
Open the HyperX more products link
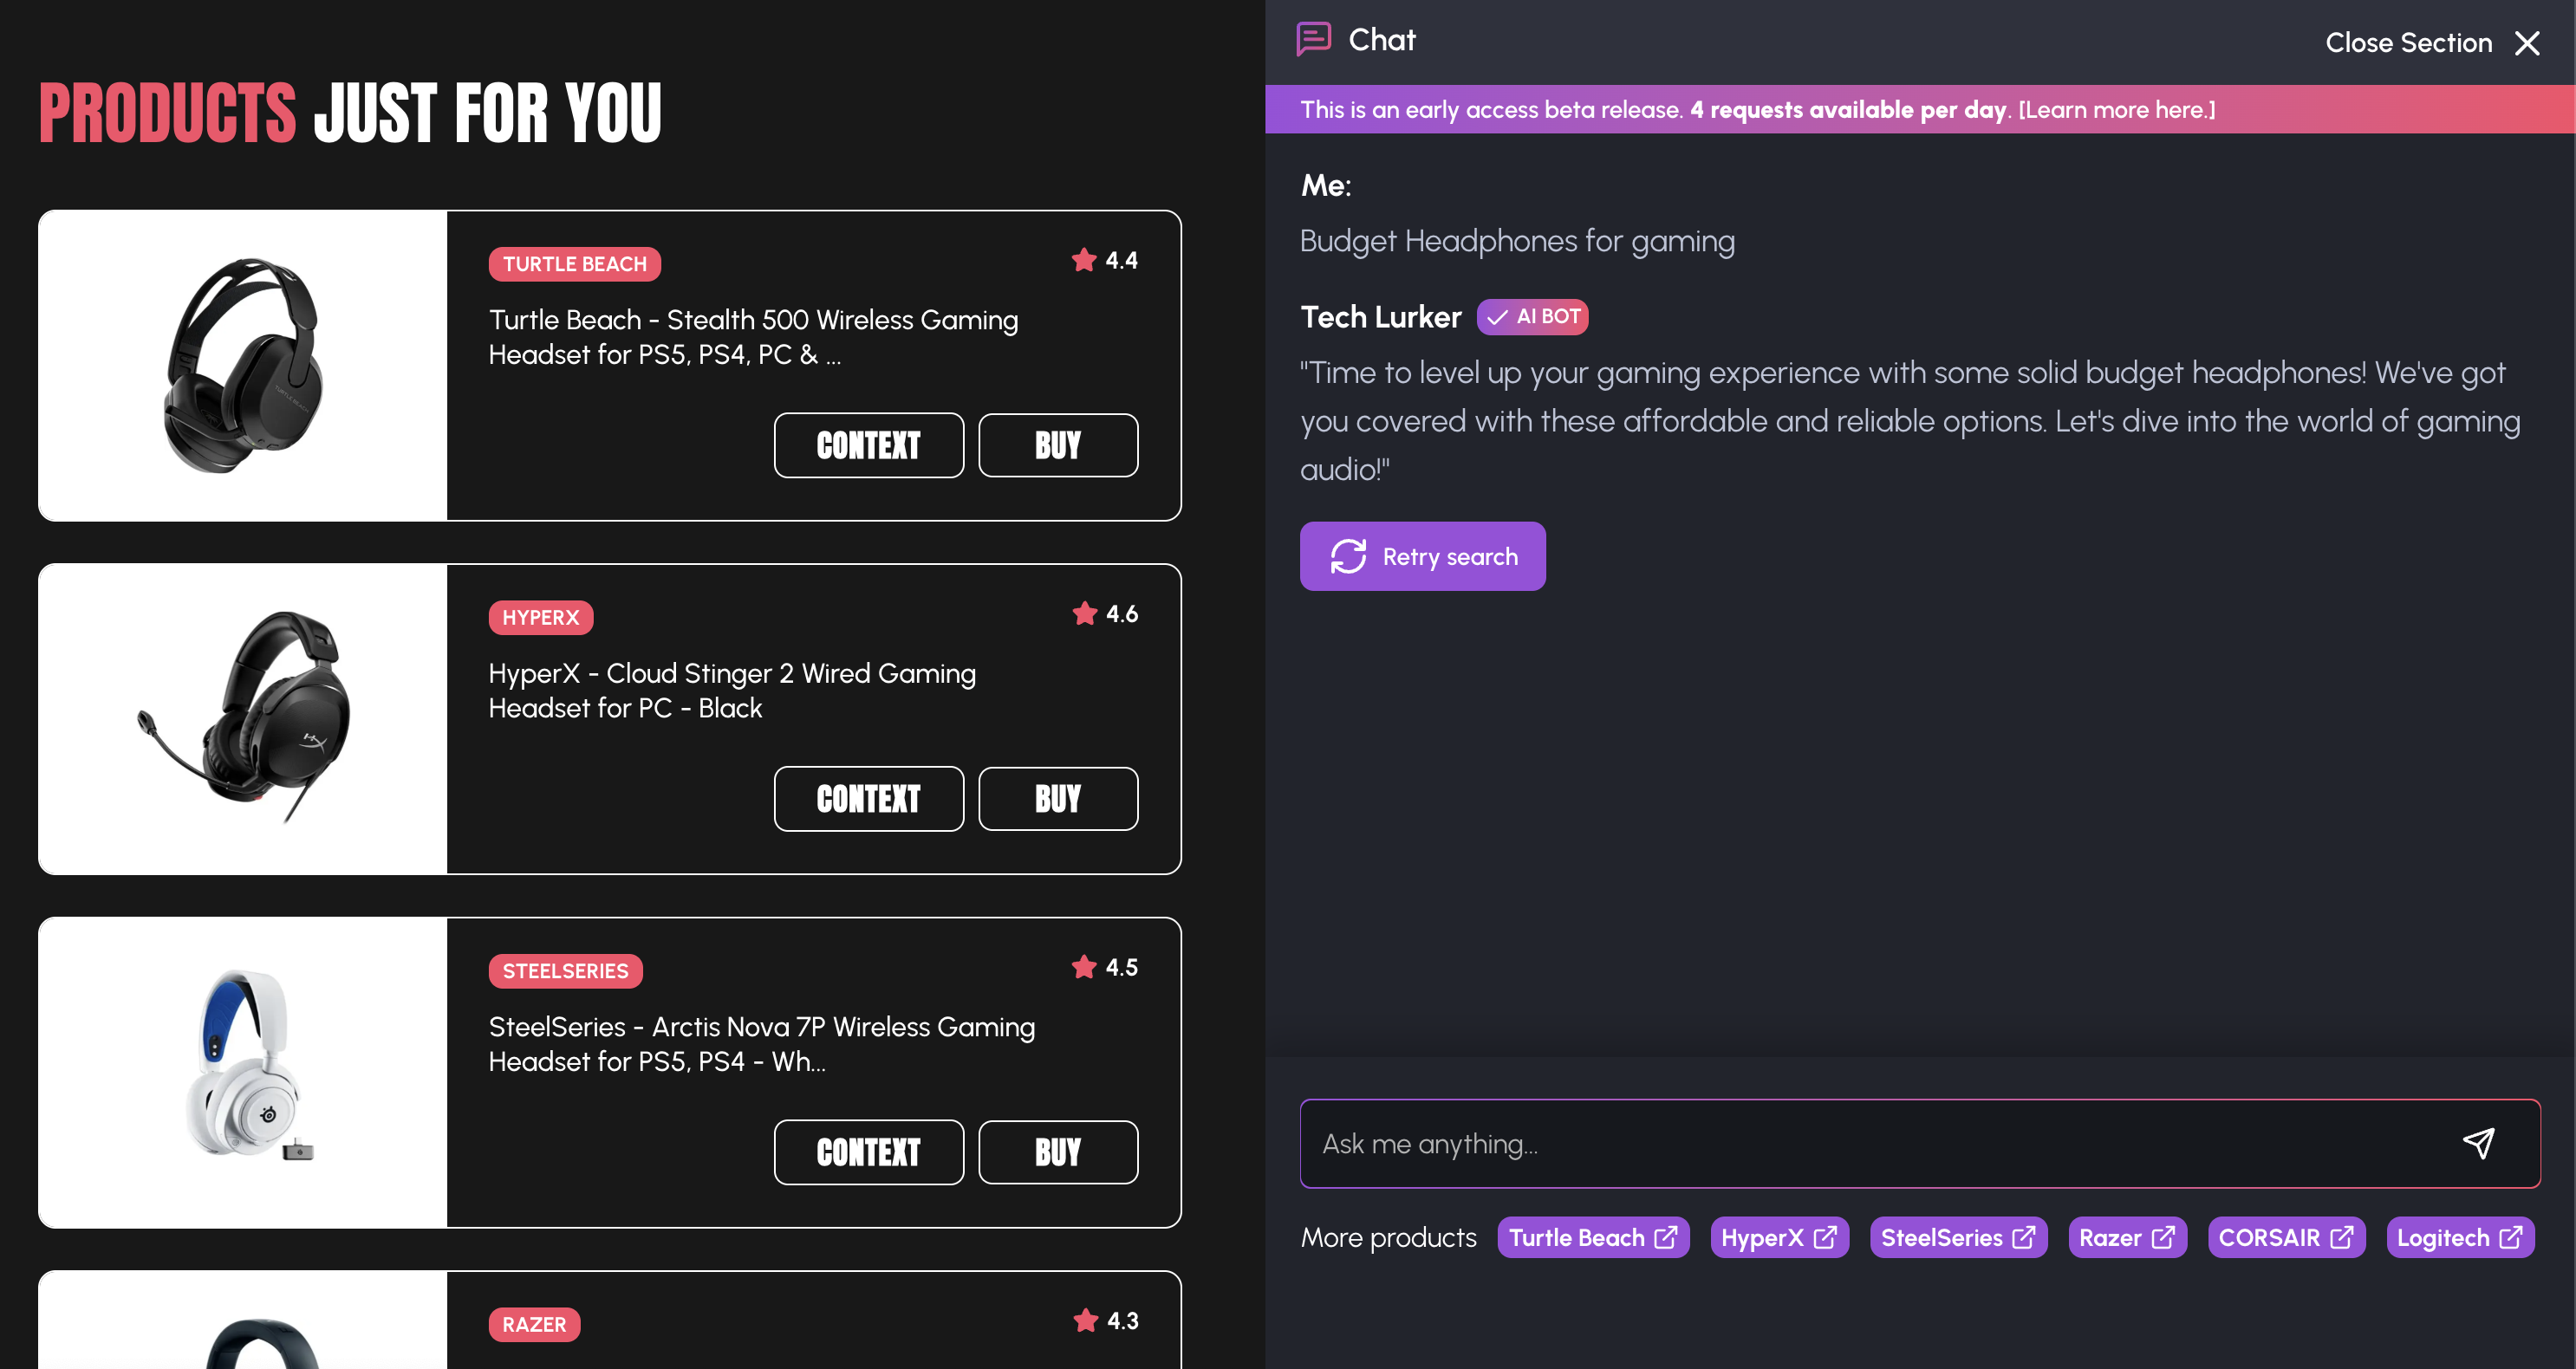[1778, 1237]
